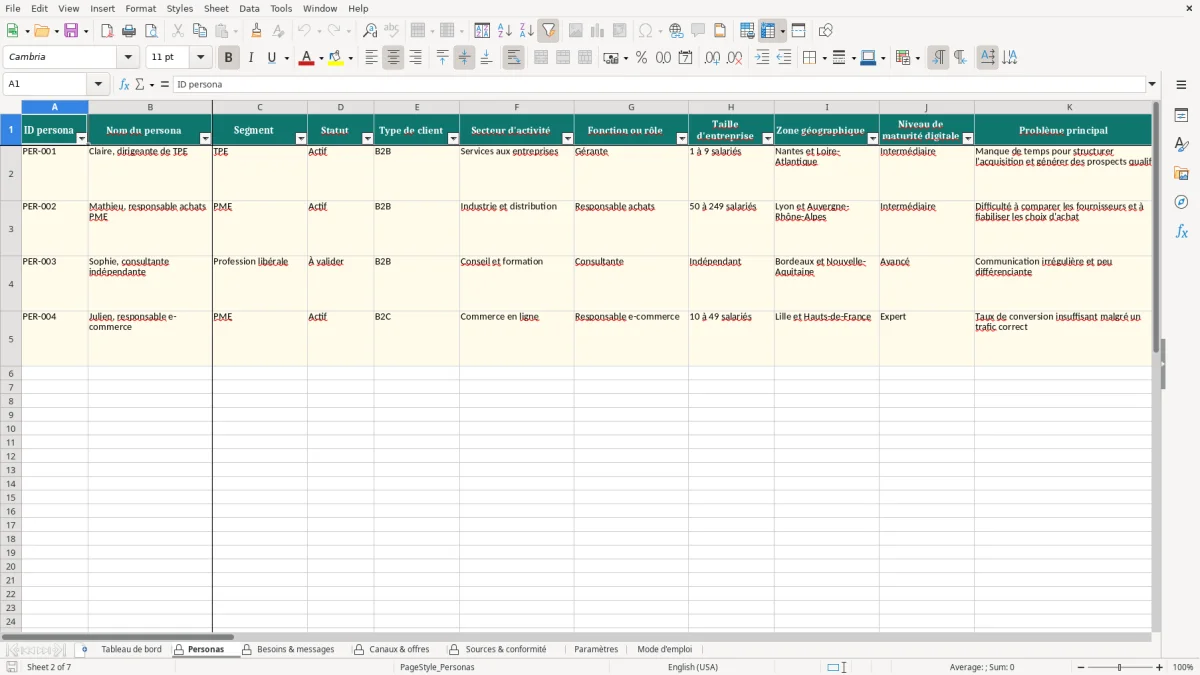Align text right icon
The height and width of the screenshot is (675, 1200).
415,58
